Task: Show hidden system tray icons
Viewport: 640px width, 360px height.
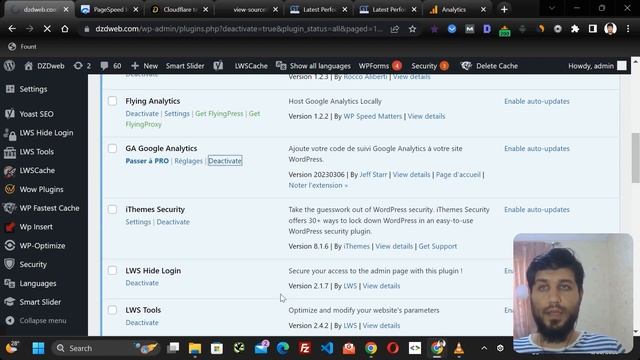Action: (x=484, y=348)
